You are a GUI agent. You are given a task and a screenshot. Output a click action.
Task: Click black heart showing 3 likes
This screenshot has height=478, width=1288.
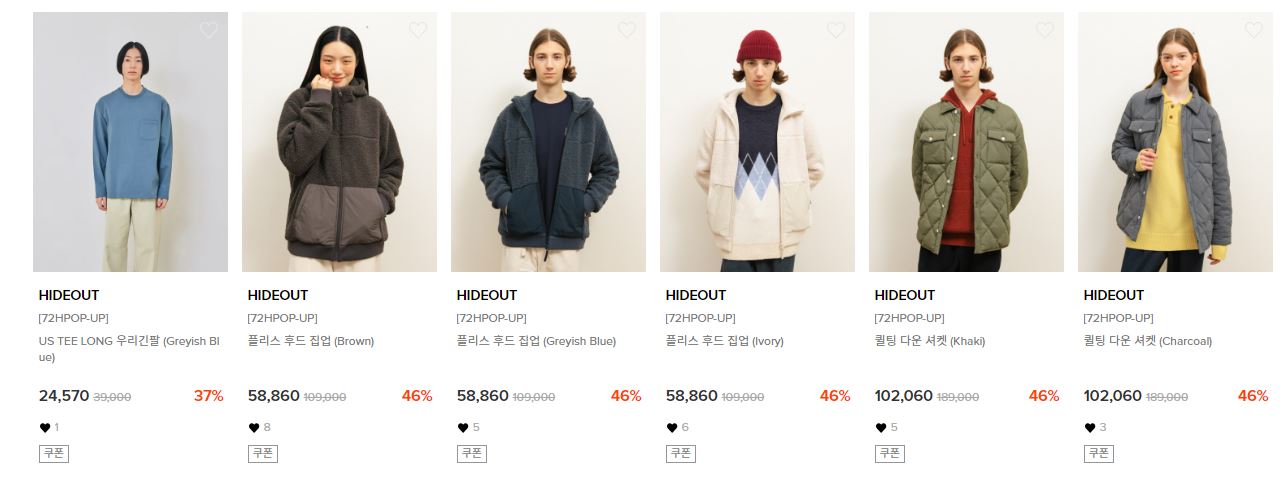1090,428
